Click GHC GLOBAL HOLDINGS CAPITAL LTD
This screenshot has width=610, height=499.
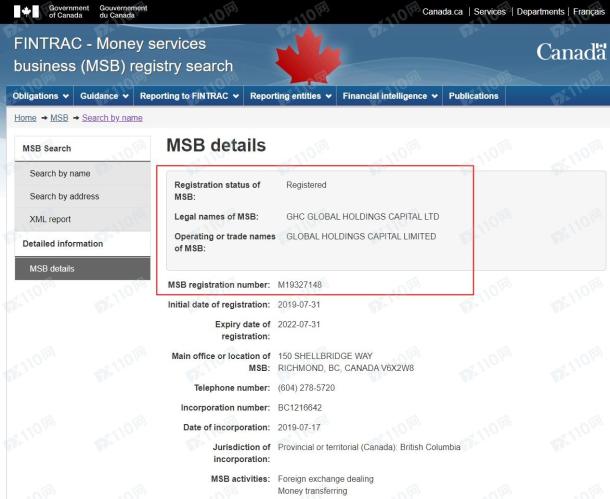click(363, 217)
